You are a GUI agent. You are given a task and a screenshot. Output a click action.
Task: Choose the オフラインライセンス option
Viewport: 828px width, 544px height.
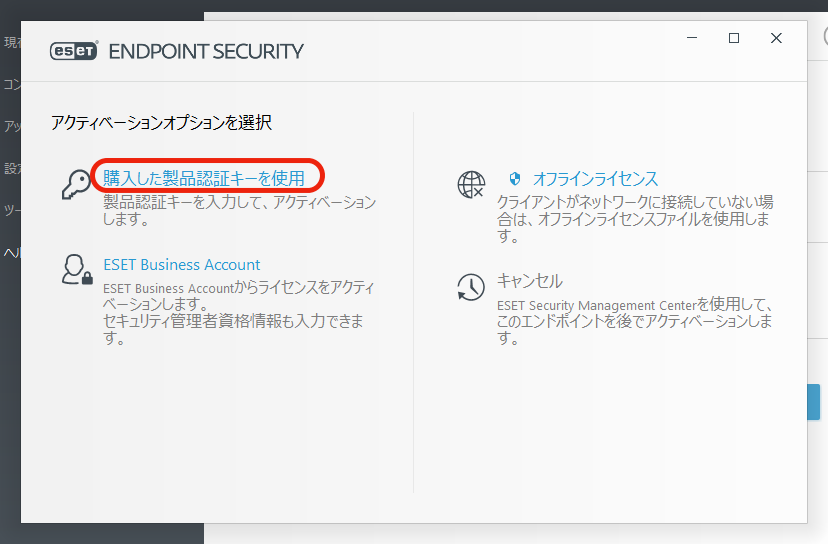pyautogui.click(x=595, y=179)
